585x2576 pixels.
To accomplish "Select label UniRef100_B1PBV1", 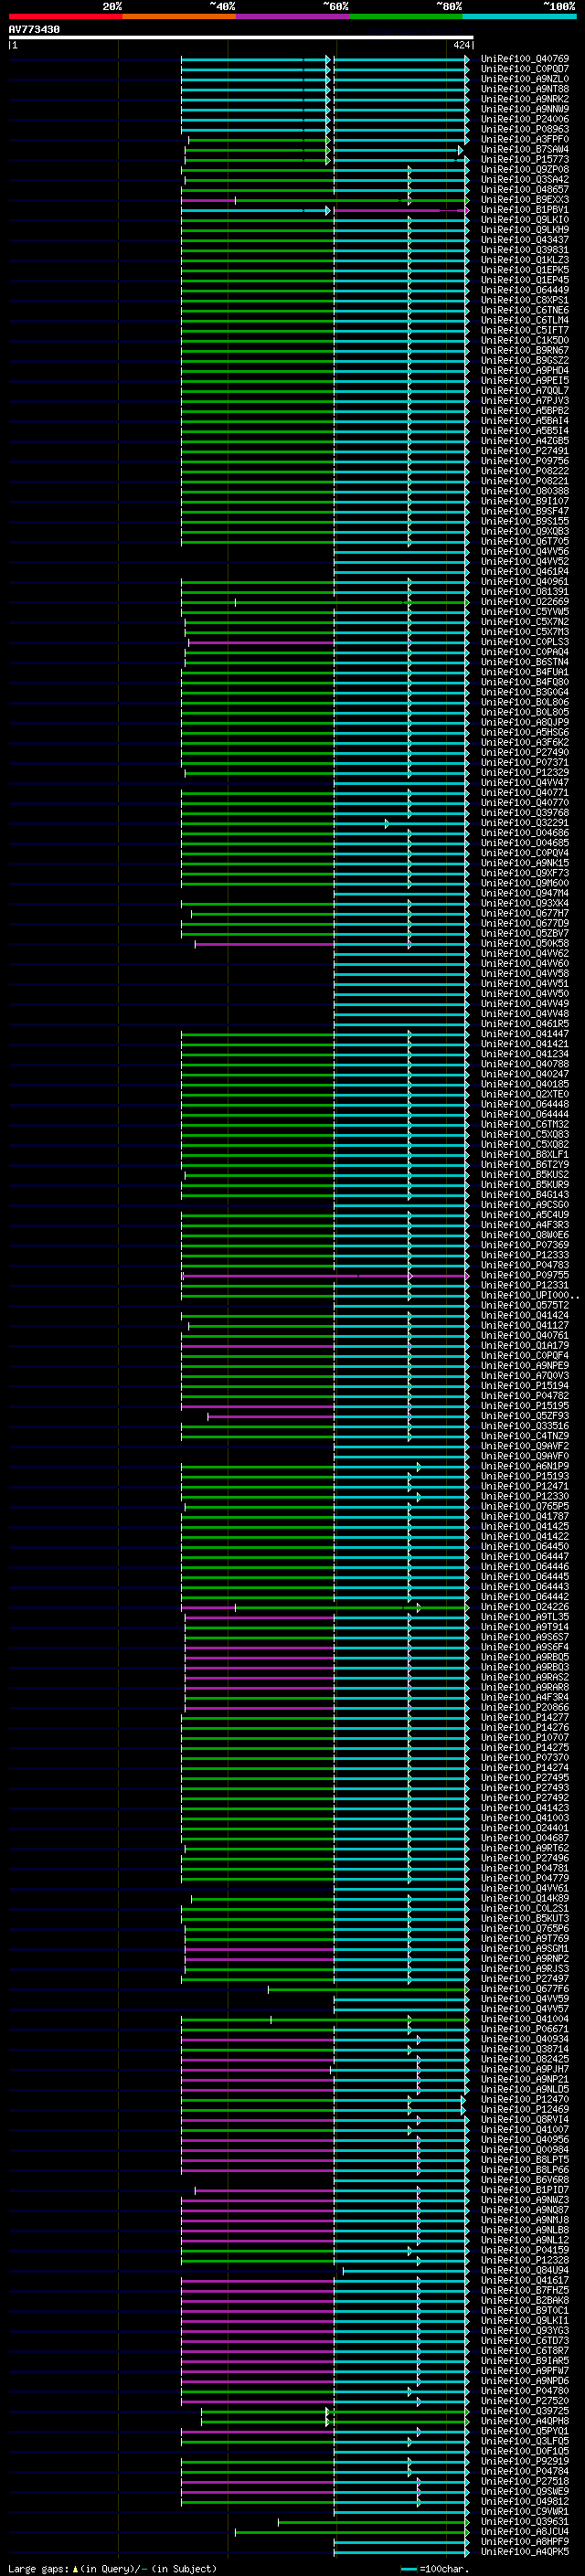I will click(x=525, y=210).
